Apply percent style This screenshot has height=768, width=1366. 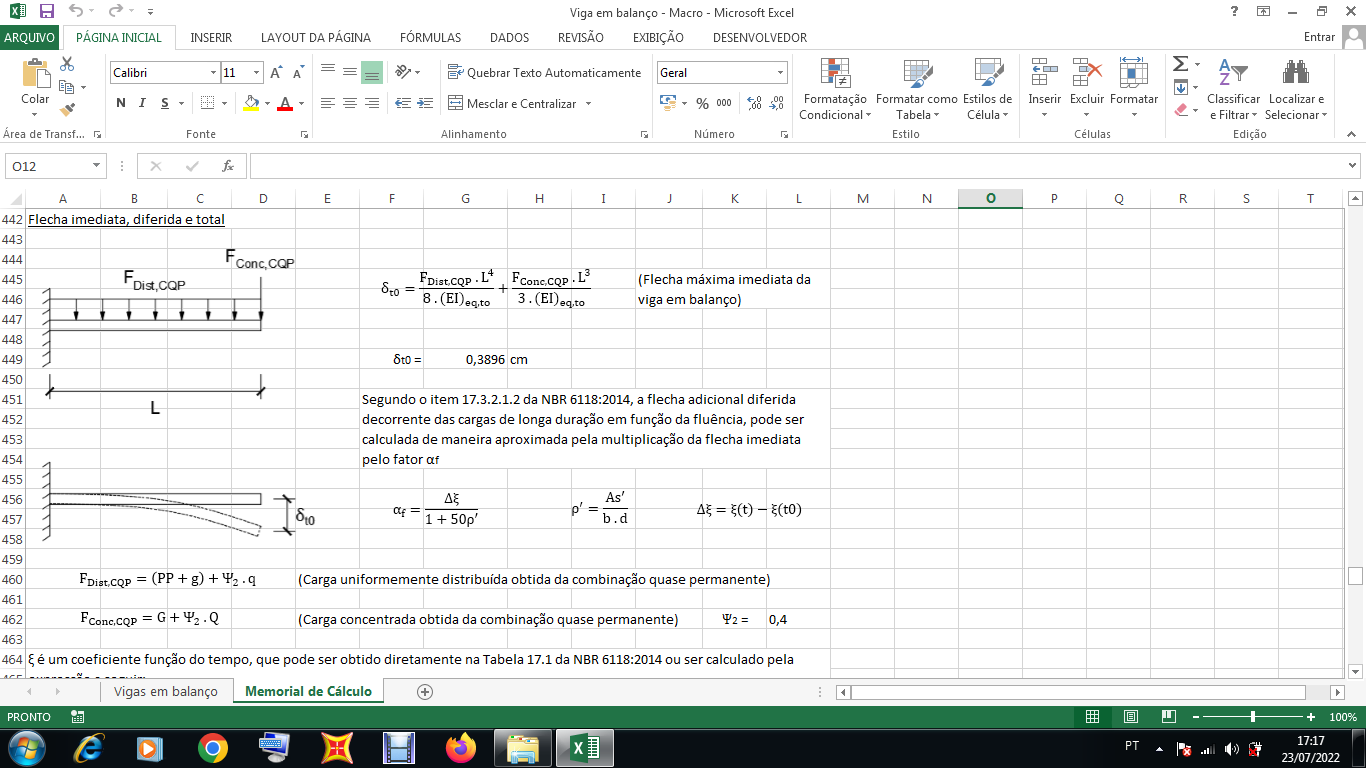(702, 103)
